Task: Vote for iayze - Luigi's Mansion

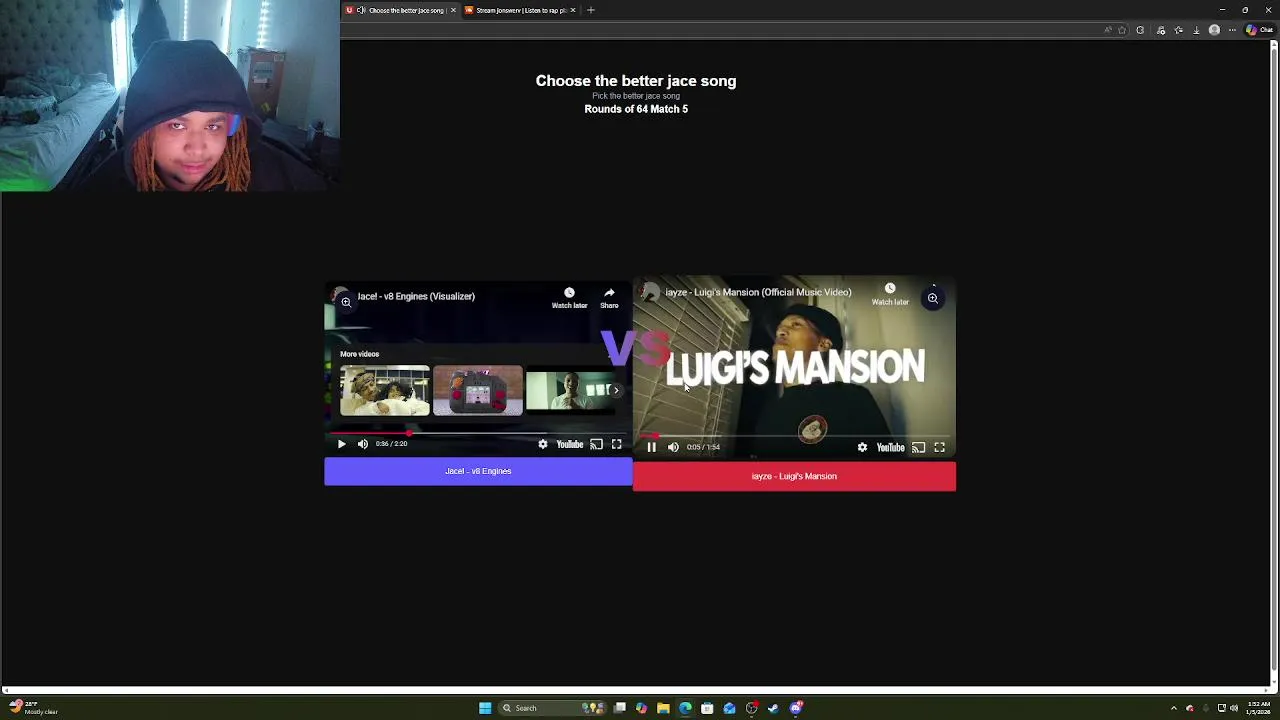Action: (x=794, y=476)
